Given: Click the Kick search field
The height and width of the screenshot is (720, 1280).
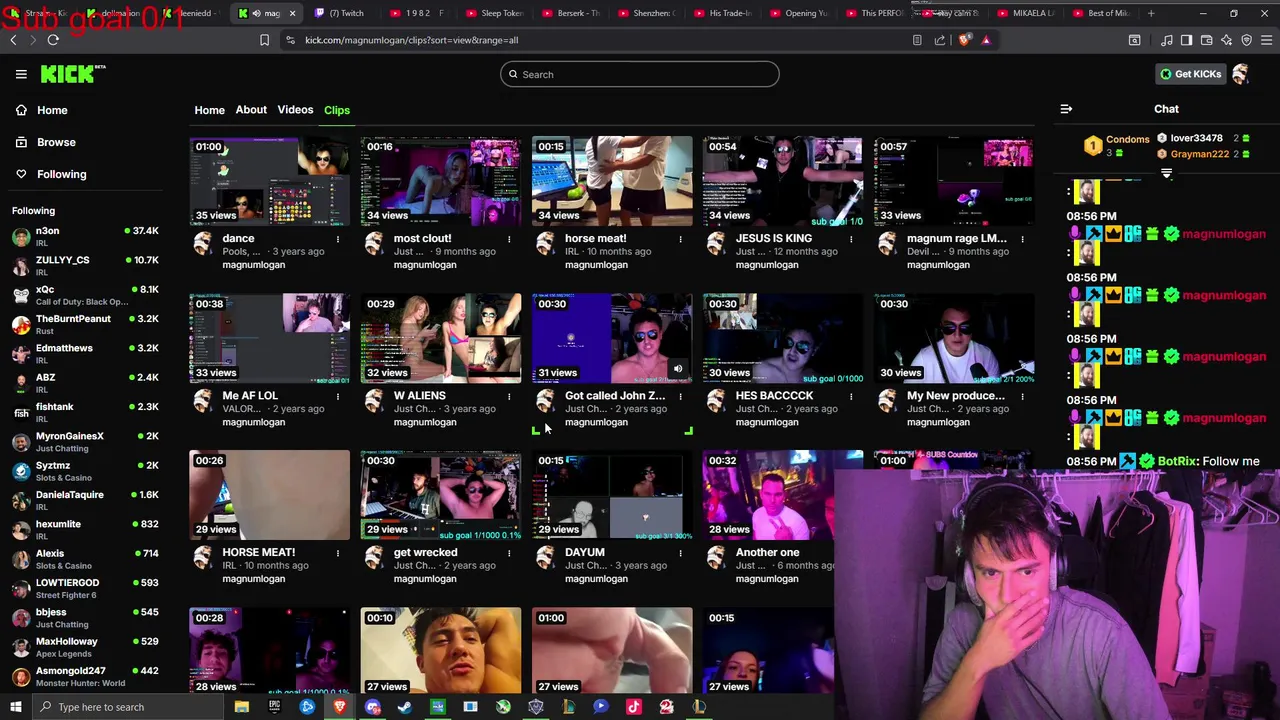Looking at the screenshot, I should pos(640,74).
